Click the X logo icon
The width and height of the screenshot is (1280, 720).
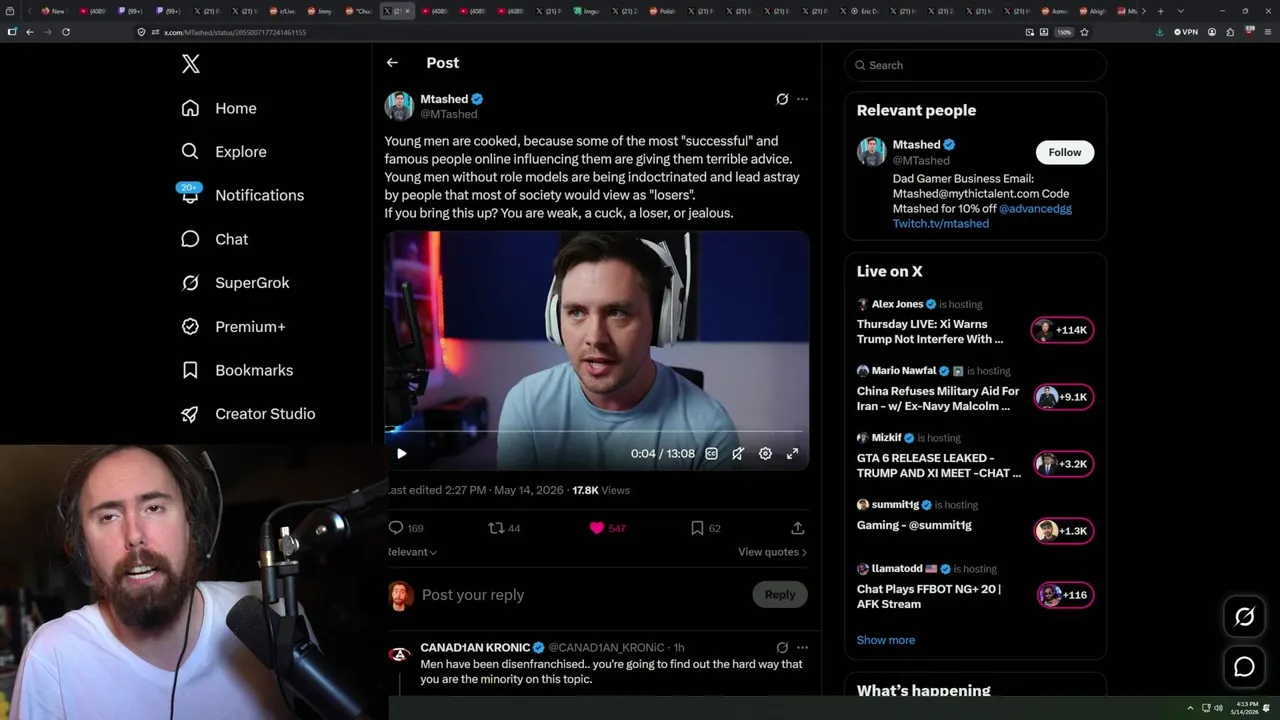pyautogui.click(x=191, y=64)
